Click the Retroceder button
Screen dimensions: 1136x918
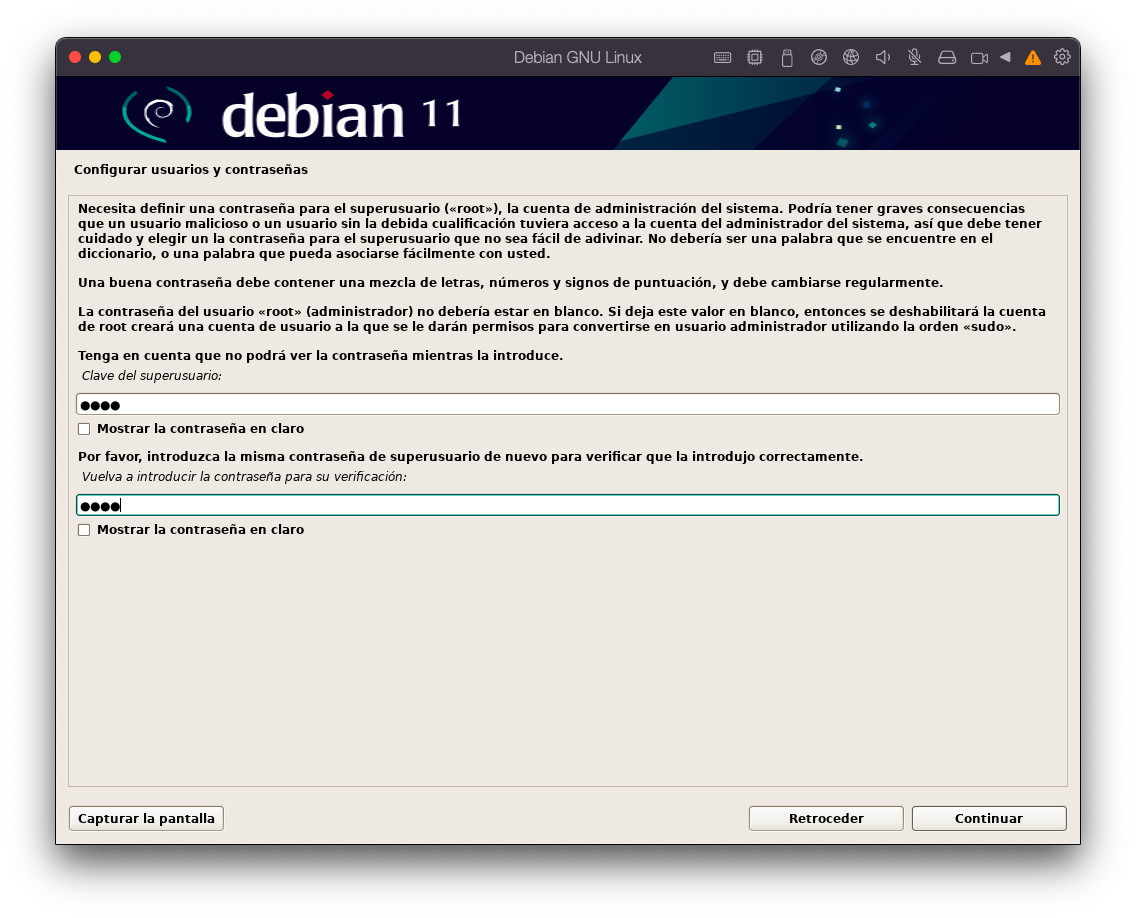pos(825,818)
